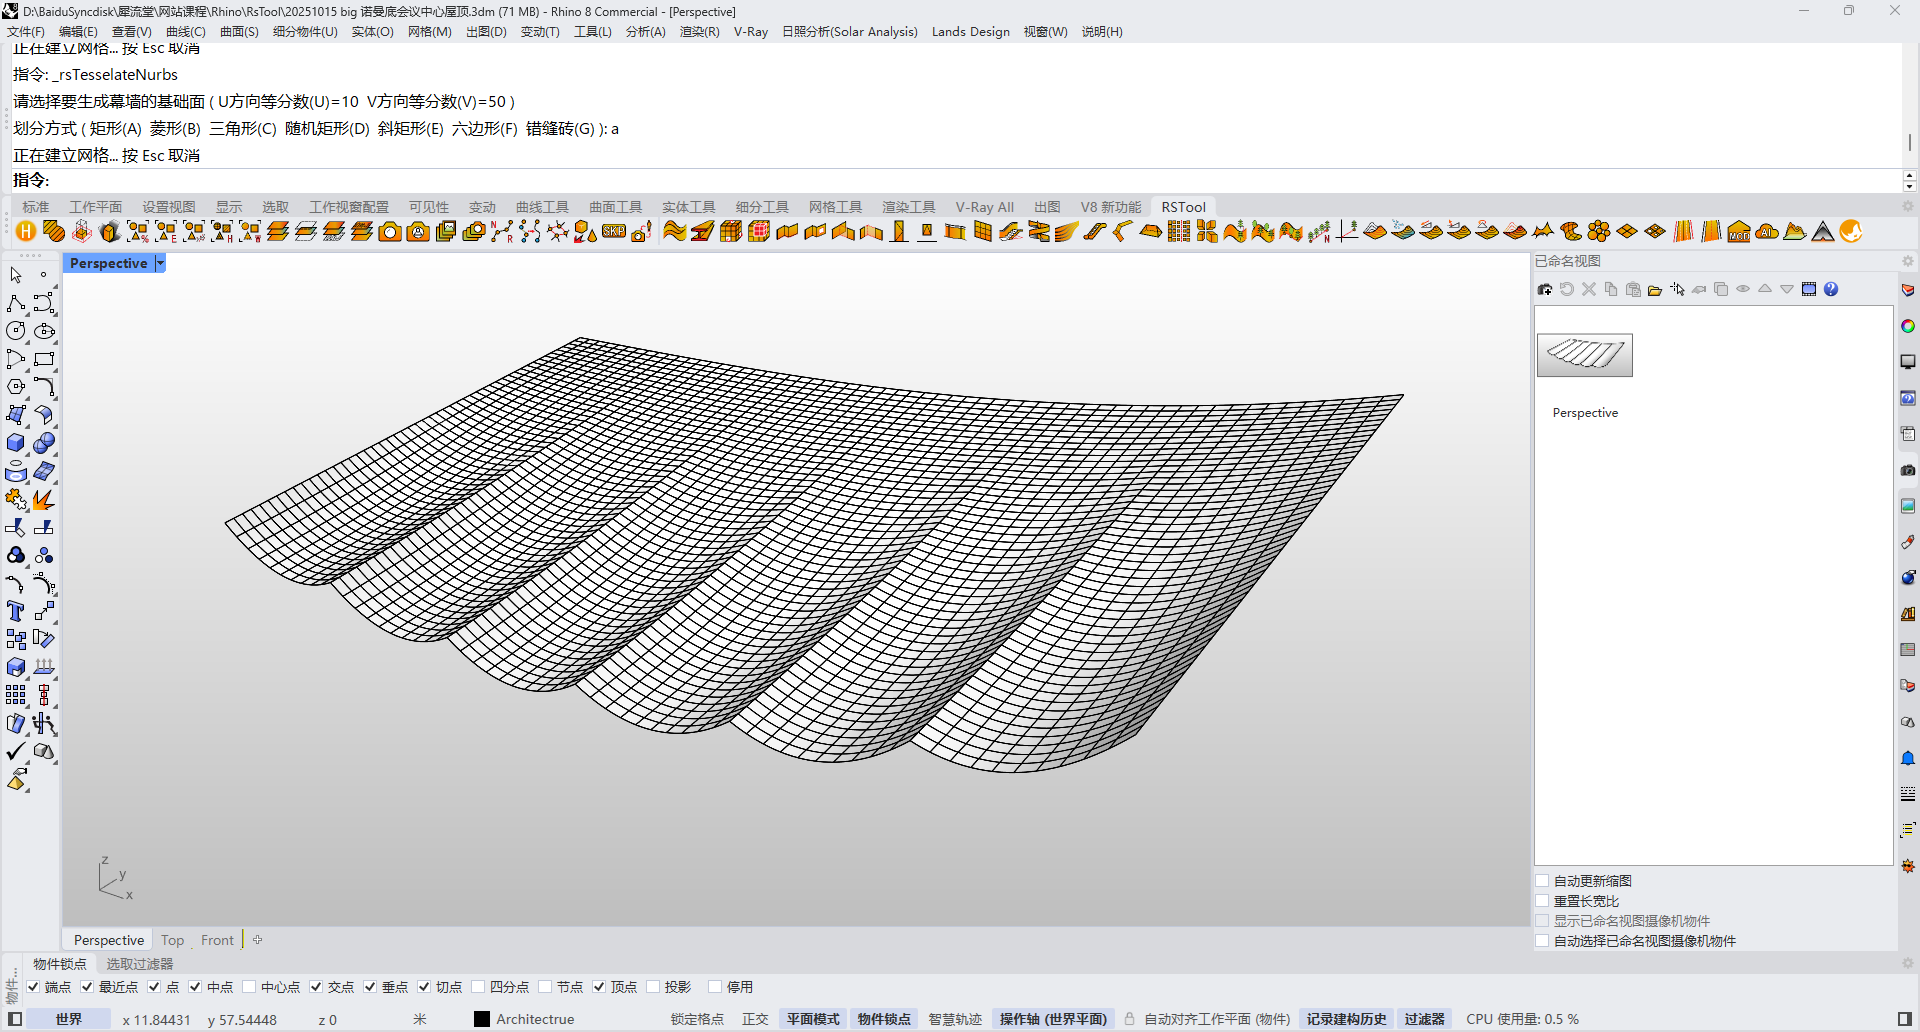Viewport: 1920px width, 1032px height.
Task: Click save named view camera icon
Action: pos(1545,290)
